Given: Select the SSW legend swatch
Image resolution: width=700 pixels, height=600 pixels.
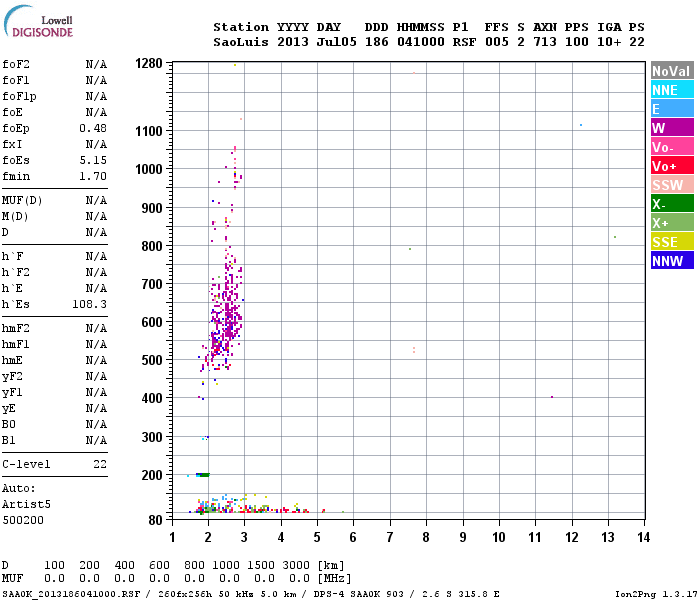Looking at the screenshot, I should pyautogui.click(x=672, y=184).
